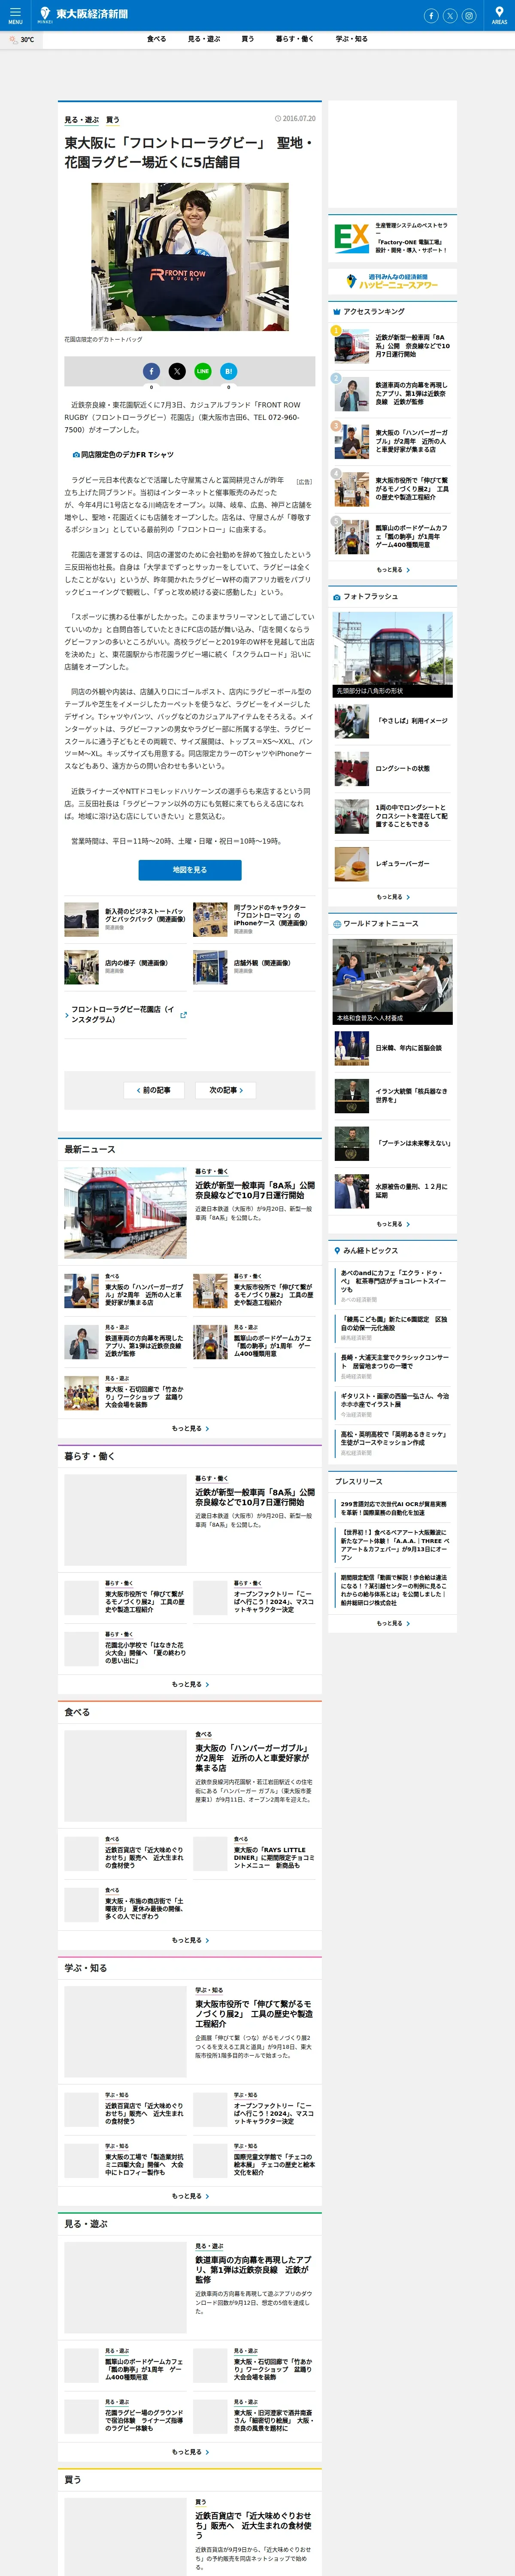Share article via LINE button
515x2576 pixels.
[x=203, y=371]
